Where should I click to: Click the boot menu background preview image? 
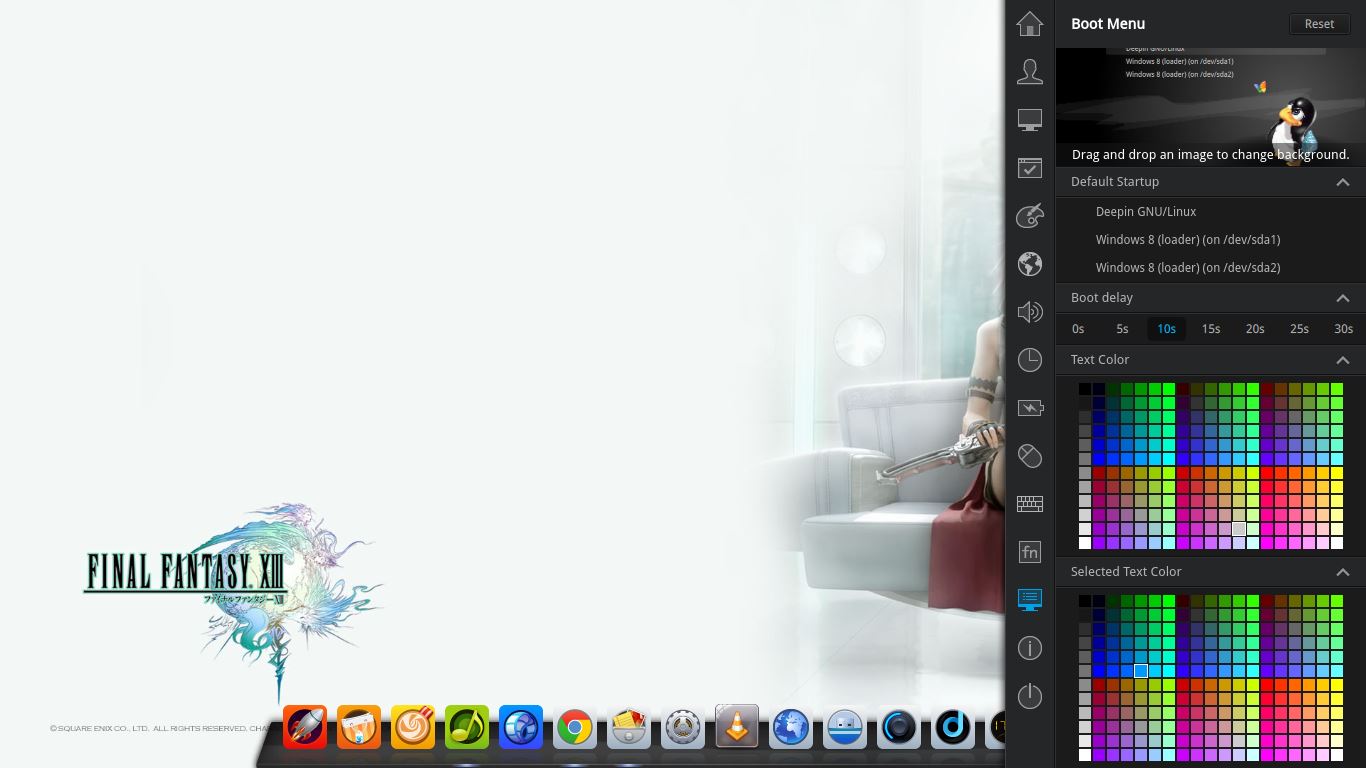click(x=1211, y=106)
